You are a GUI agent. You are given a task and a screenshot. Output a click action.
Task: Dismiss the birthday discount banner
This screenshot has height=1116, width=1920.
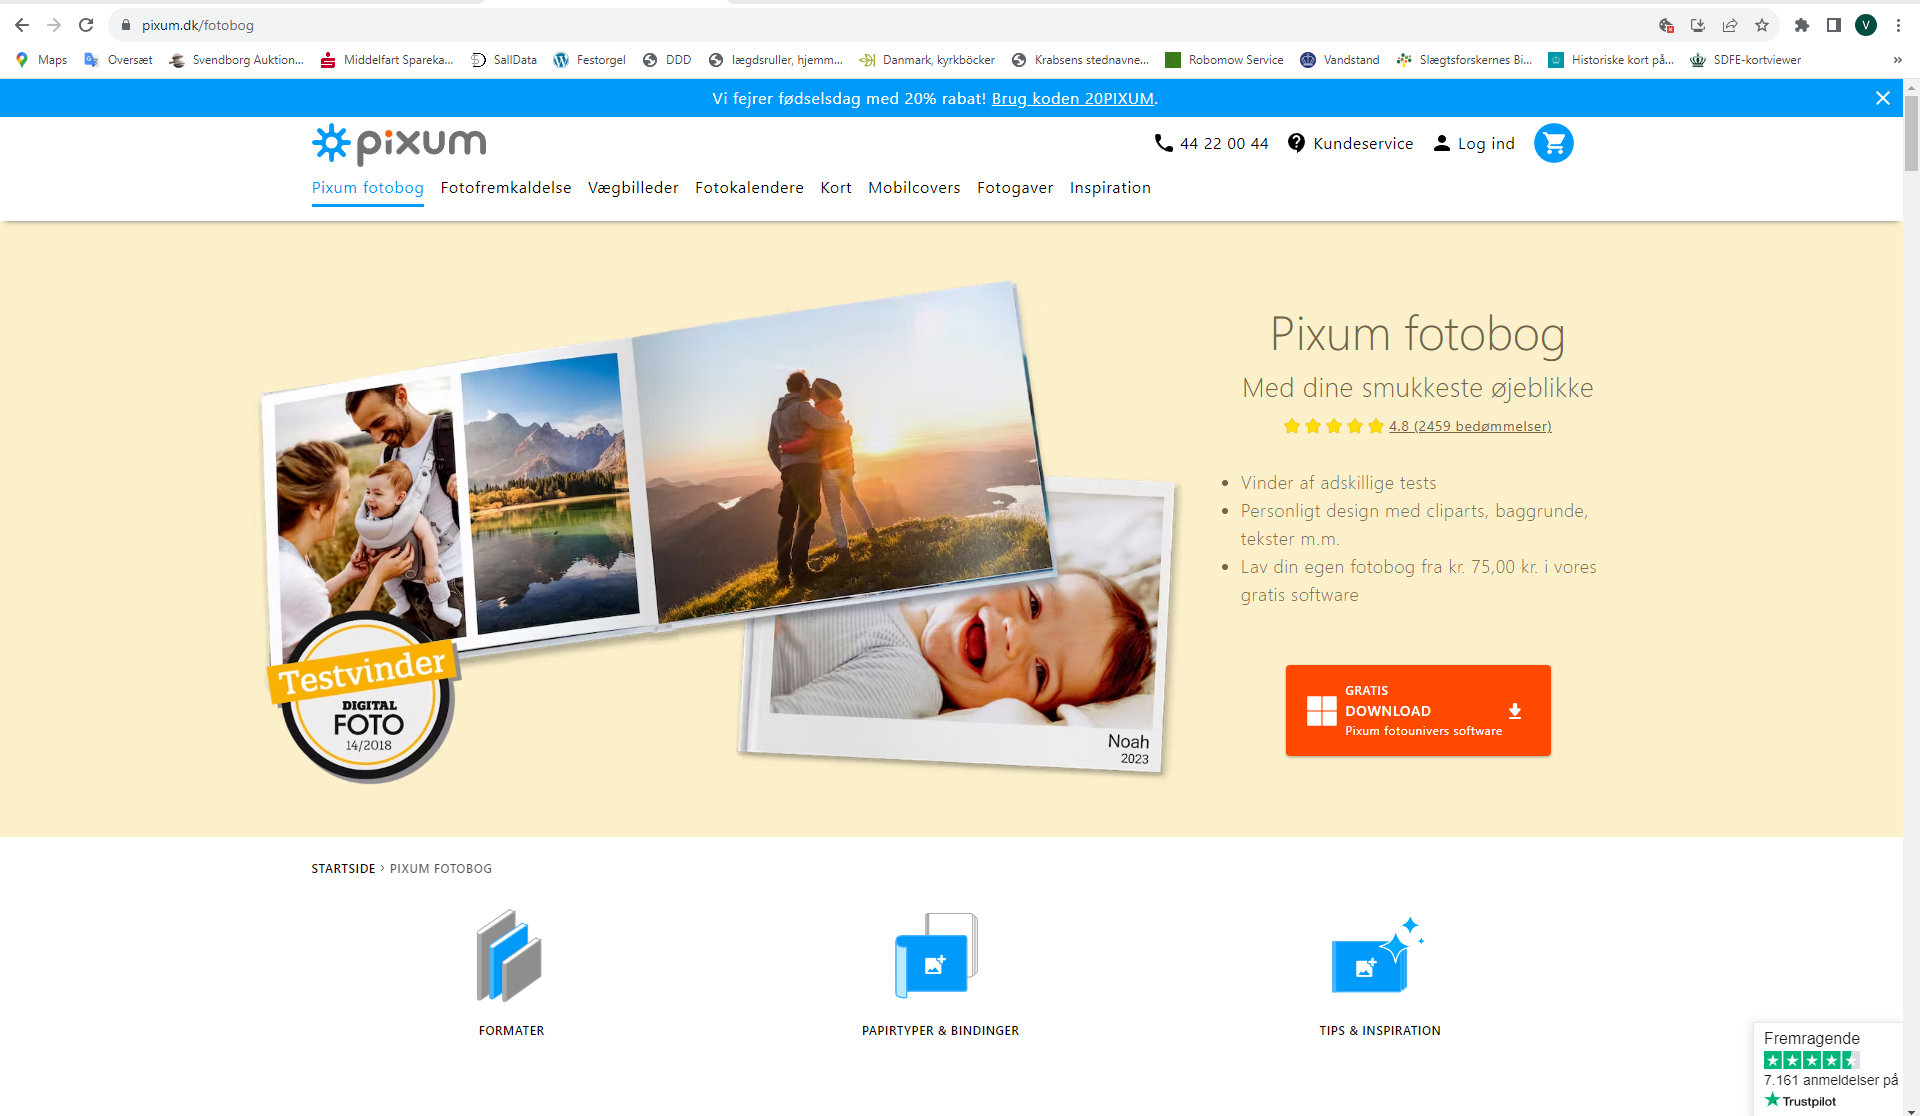click(x=1882, y=98)
